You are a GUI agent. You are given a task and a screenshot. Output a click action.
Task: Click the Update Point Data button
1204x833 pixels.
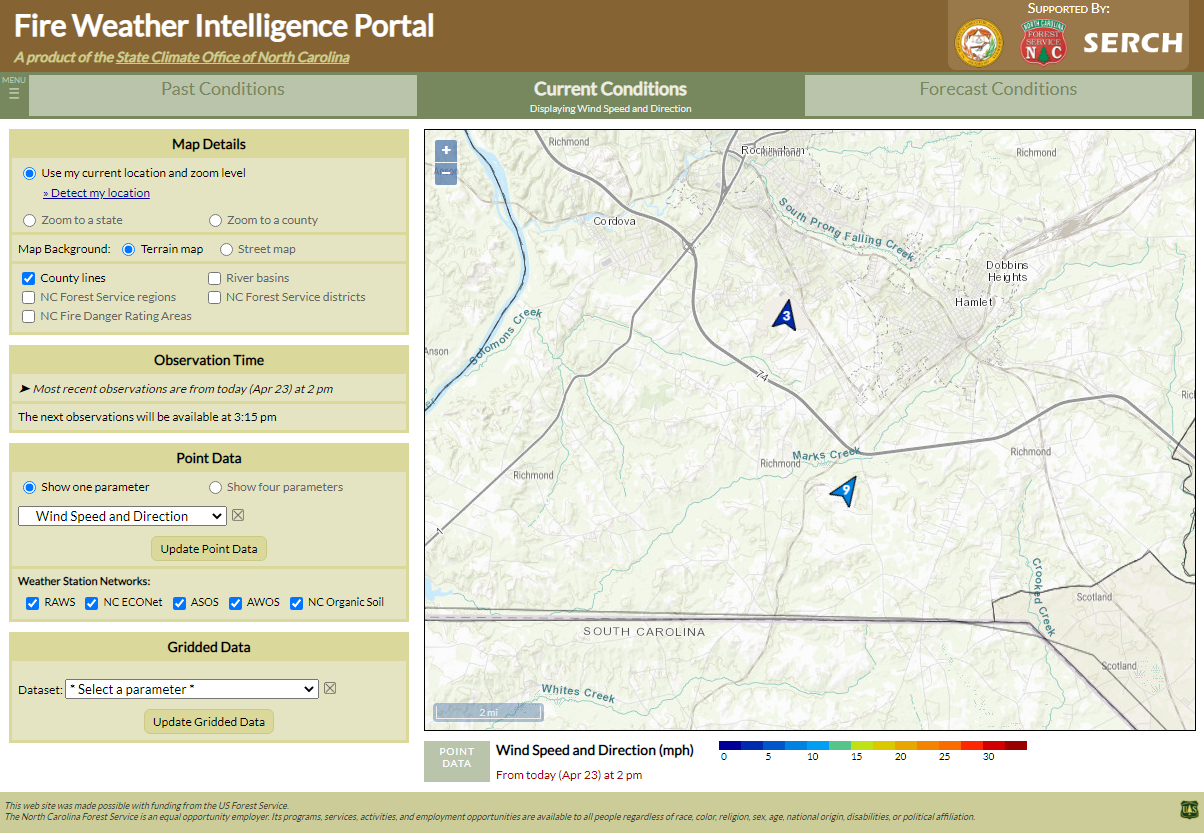coord(208,548)
